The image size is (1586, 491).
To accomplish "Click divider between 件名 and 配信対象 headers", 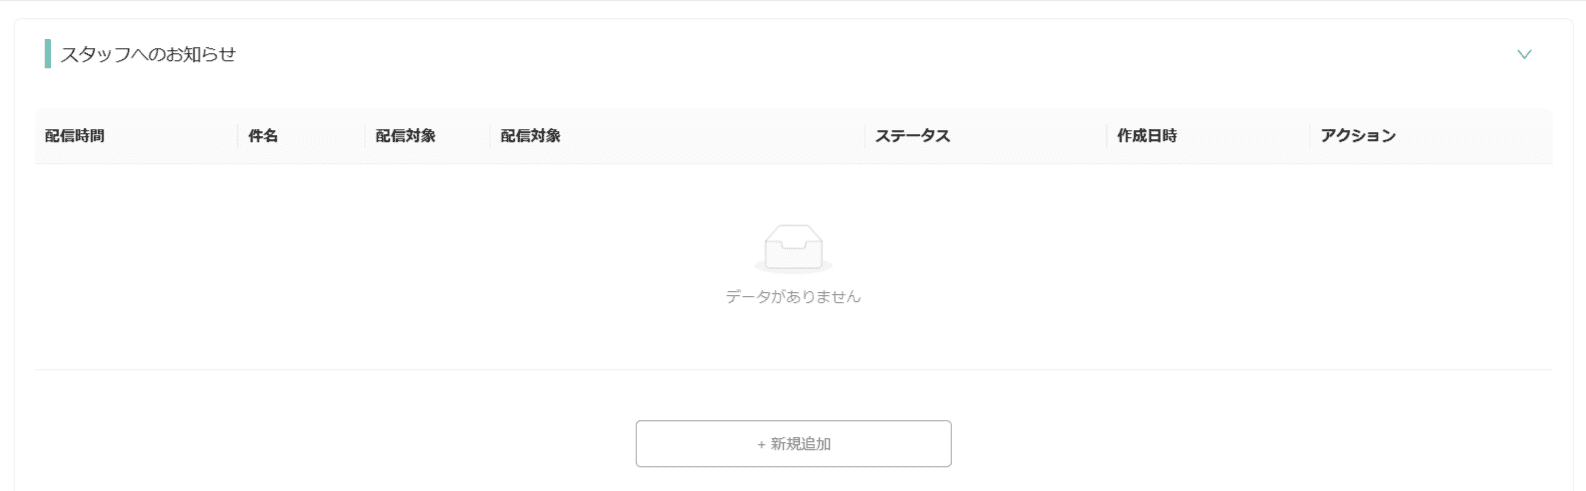I will (x=365, y=136).
